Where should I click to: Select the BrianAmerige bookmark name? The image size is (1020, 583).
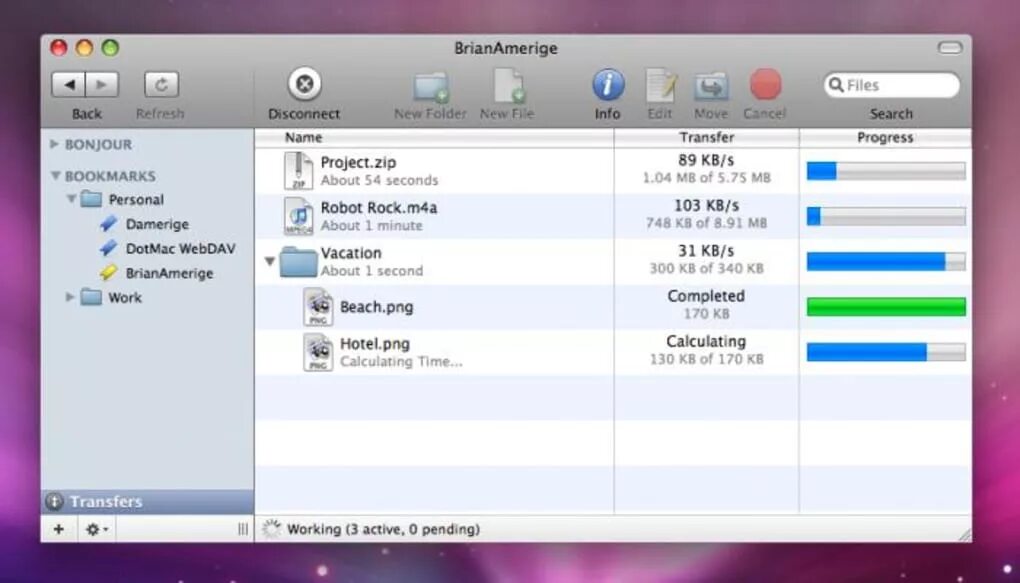tap(169, 273)
